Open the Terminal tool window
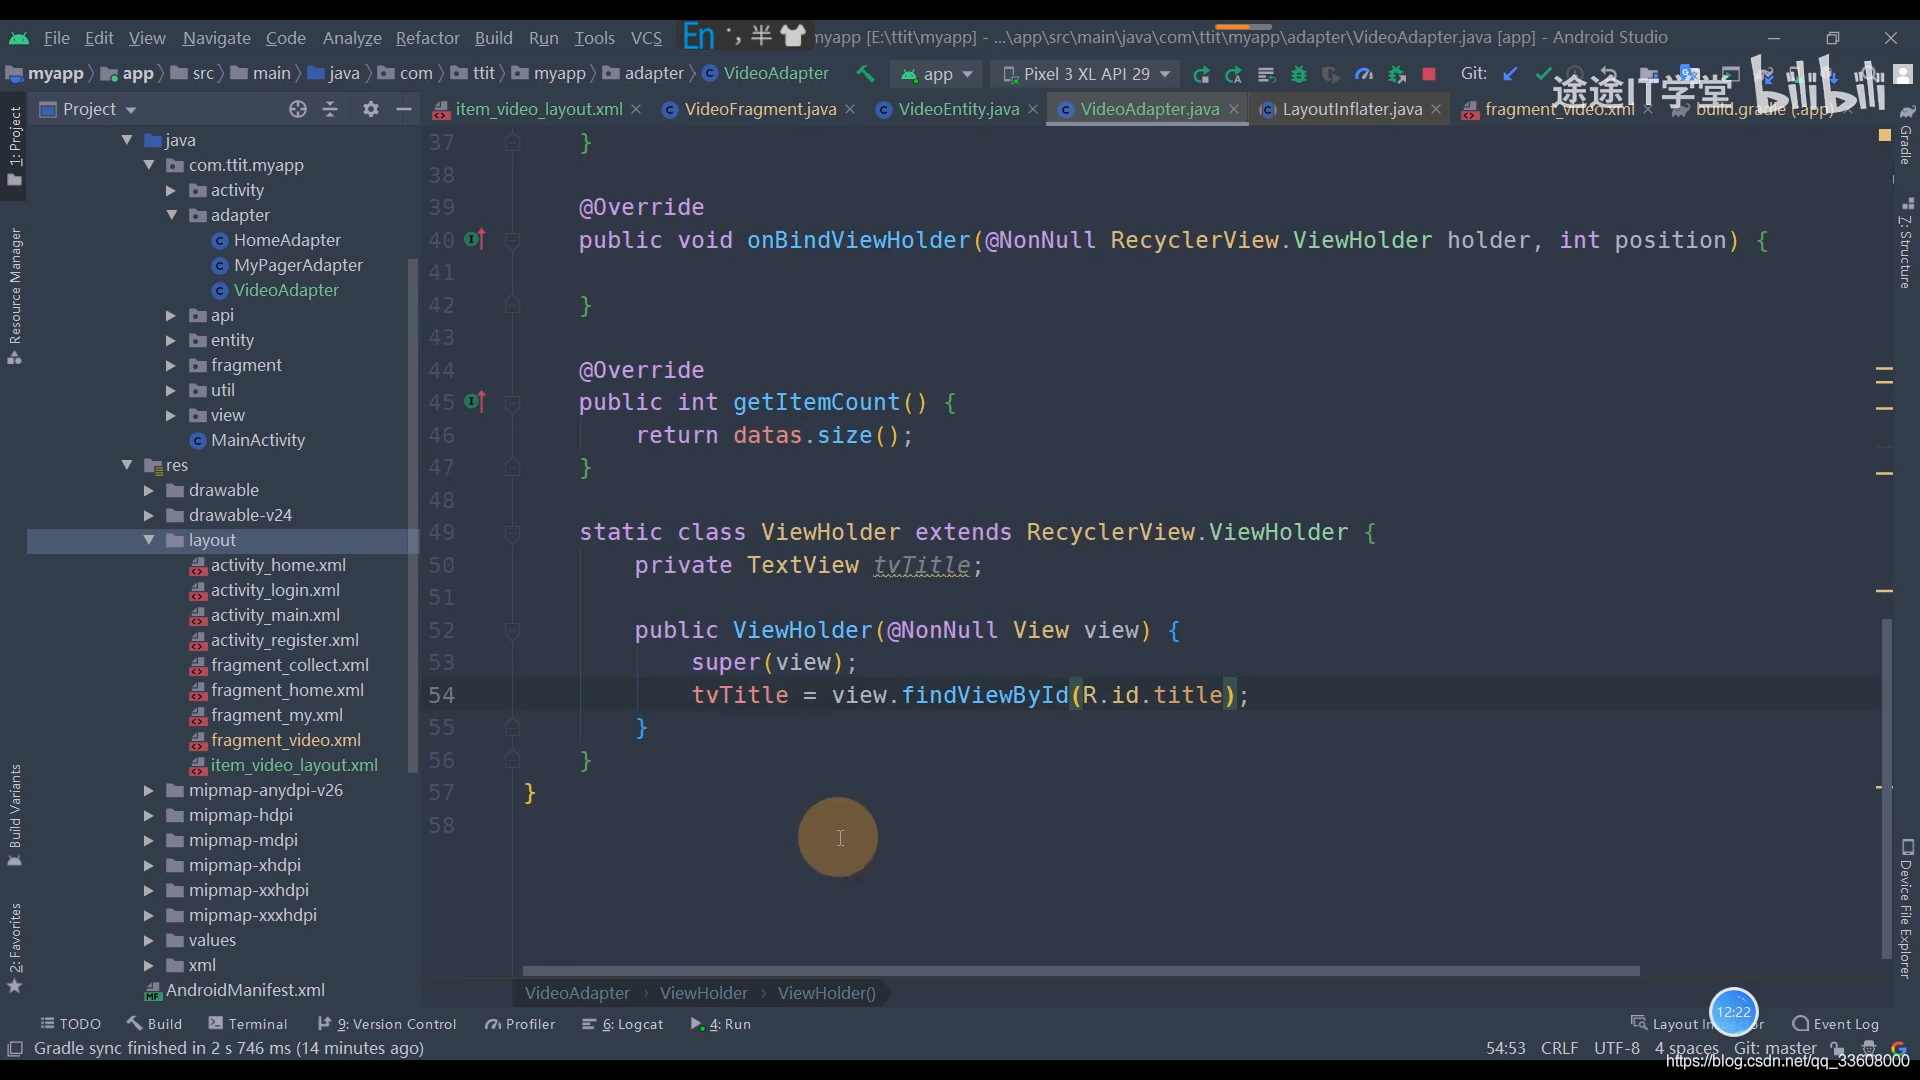The height and width of the screenshot is (1080, 1920). (248, 1024)
